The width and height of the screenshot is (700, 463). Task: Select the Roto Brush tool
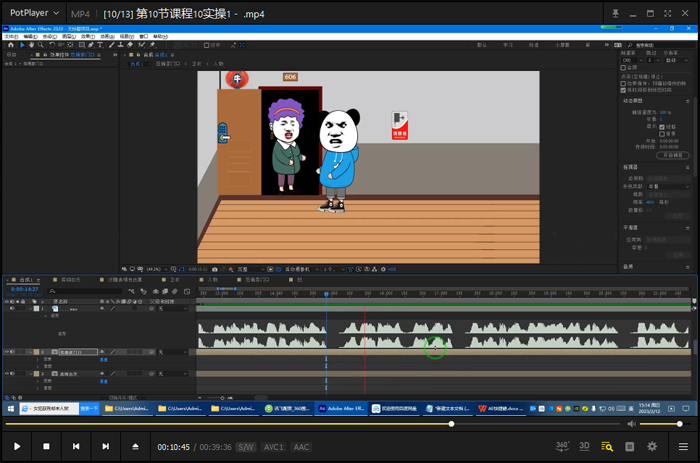click(142, 45)
